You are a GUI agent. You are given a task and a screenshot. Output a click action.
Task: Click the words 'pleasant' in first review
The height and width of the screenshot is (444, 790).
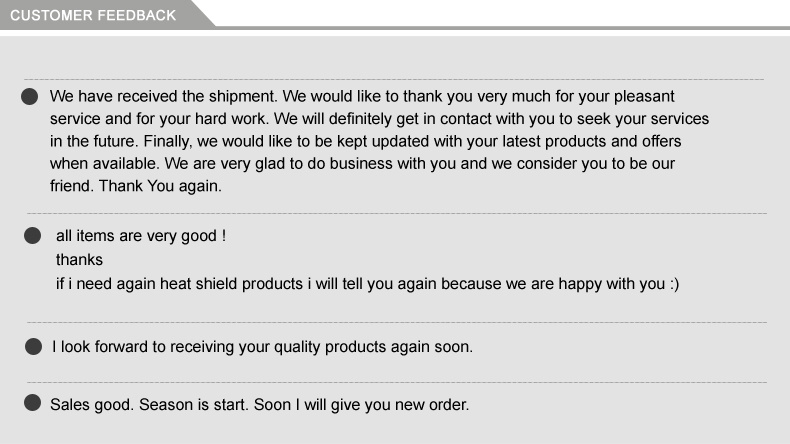[x=644, y=97]
